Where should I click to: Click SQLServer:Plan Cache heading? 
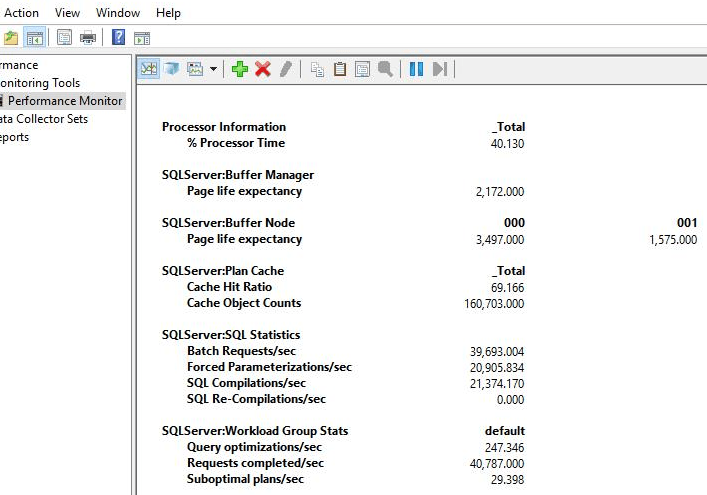pos(223,271)
